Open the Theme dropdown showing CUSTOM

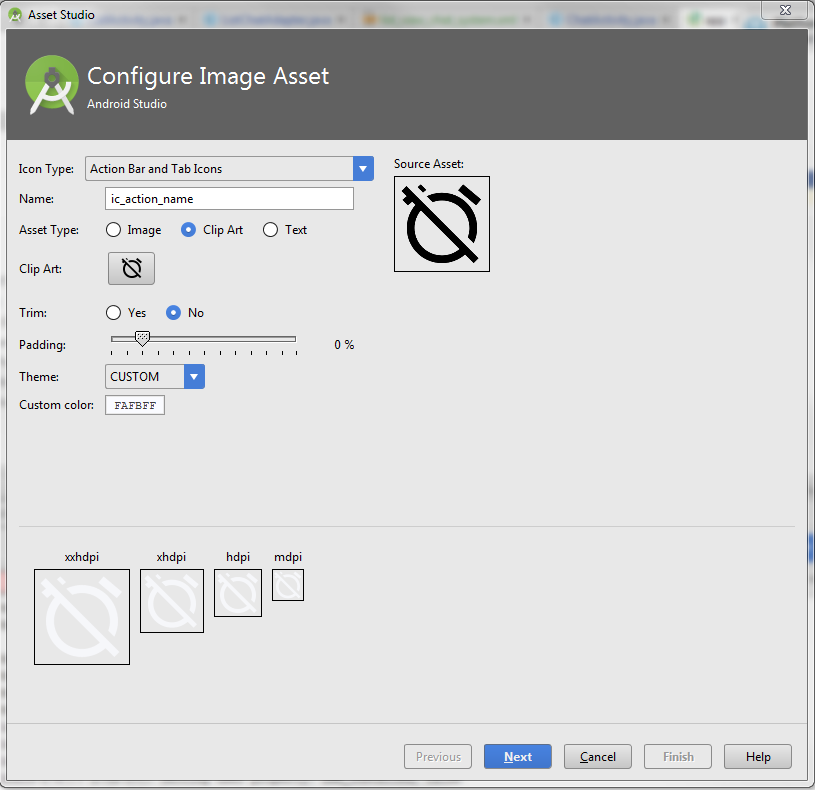click(193, 376)
